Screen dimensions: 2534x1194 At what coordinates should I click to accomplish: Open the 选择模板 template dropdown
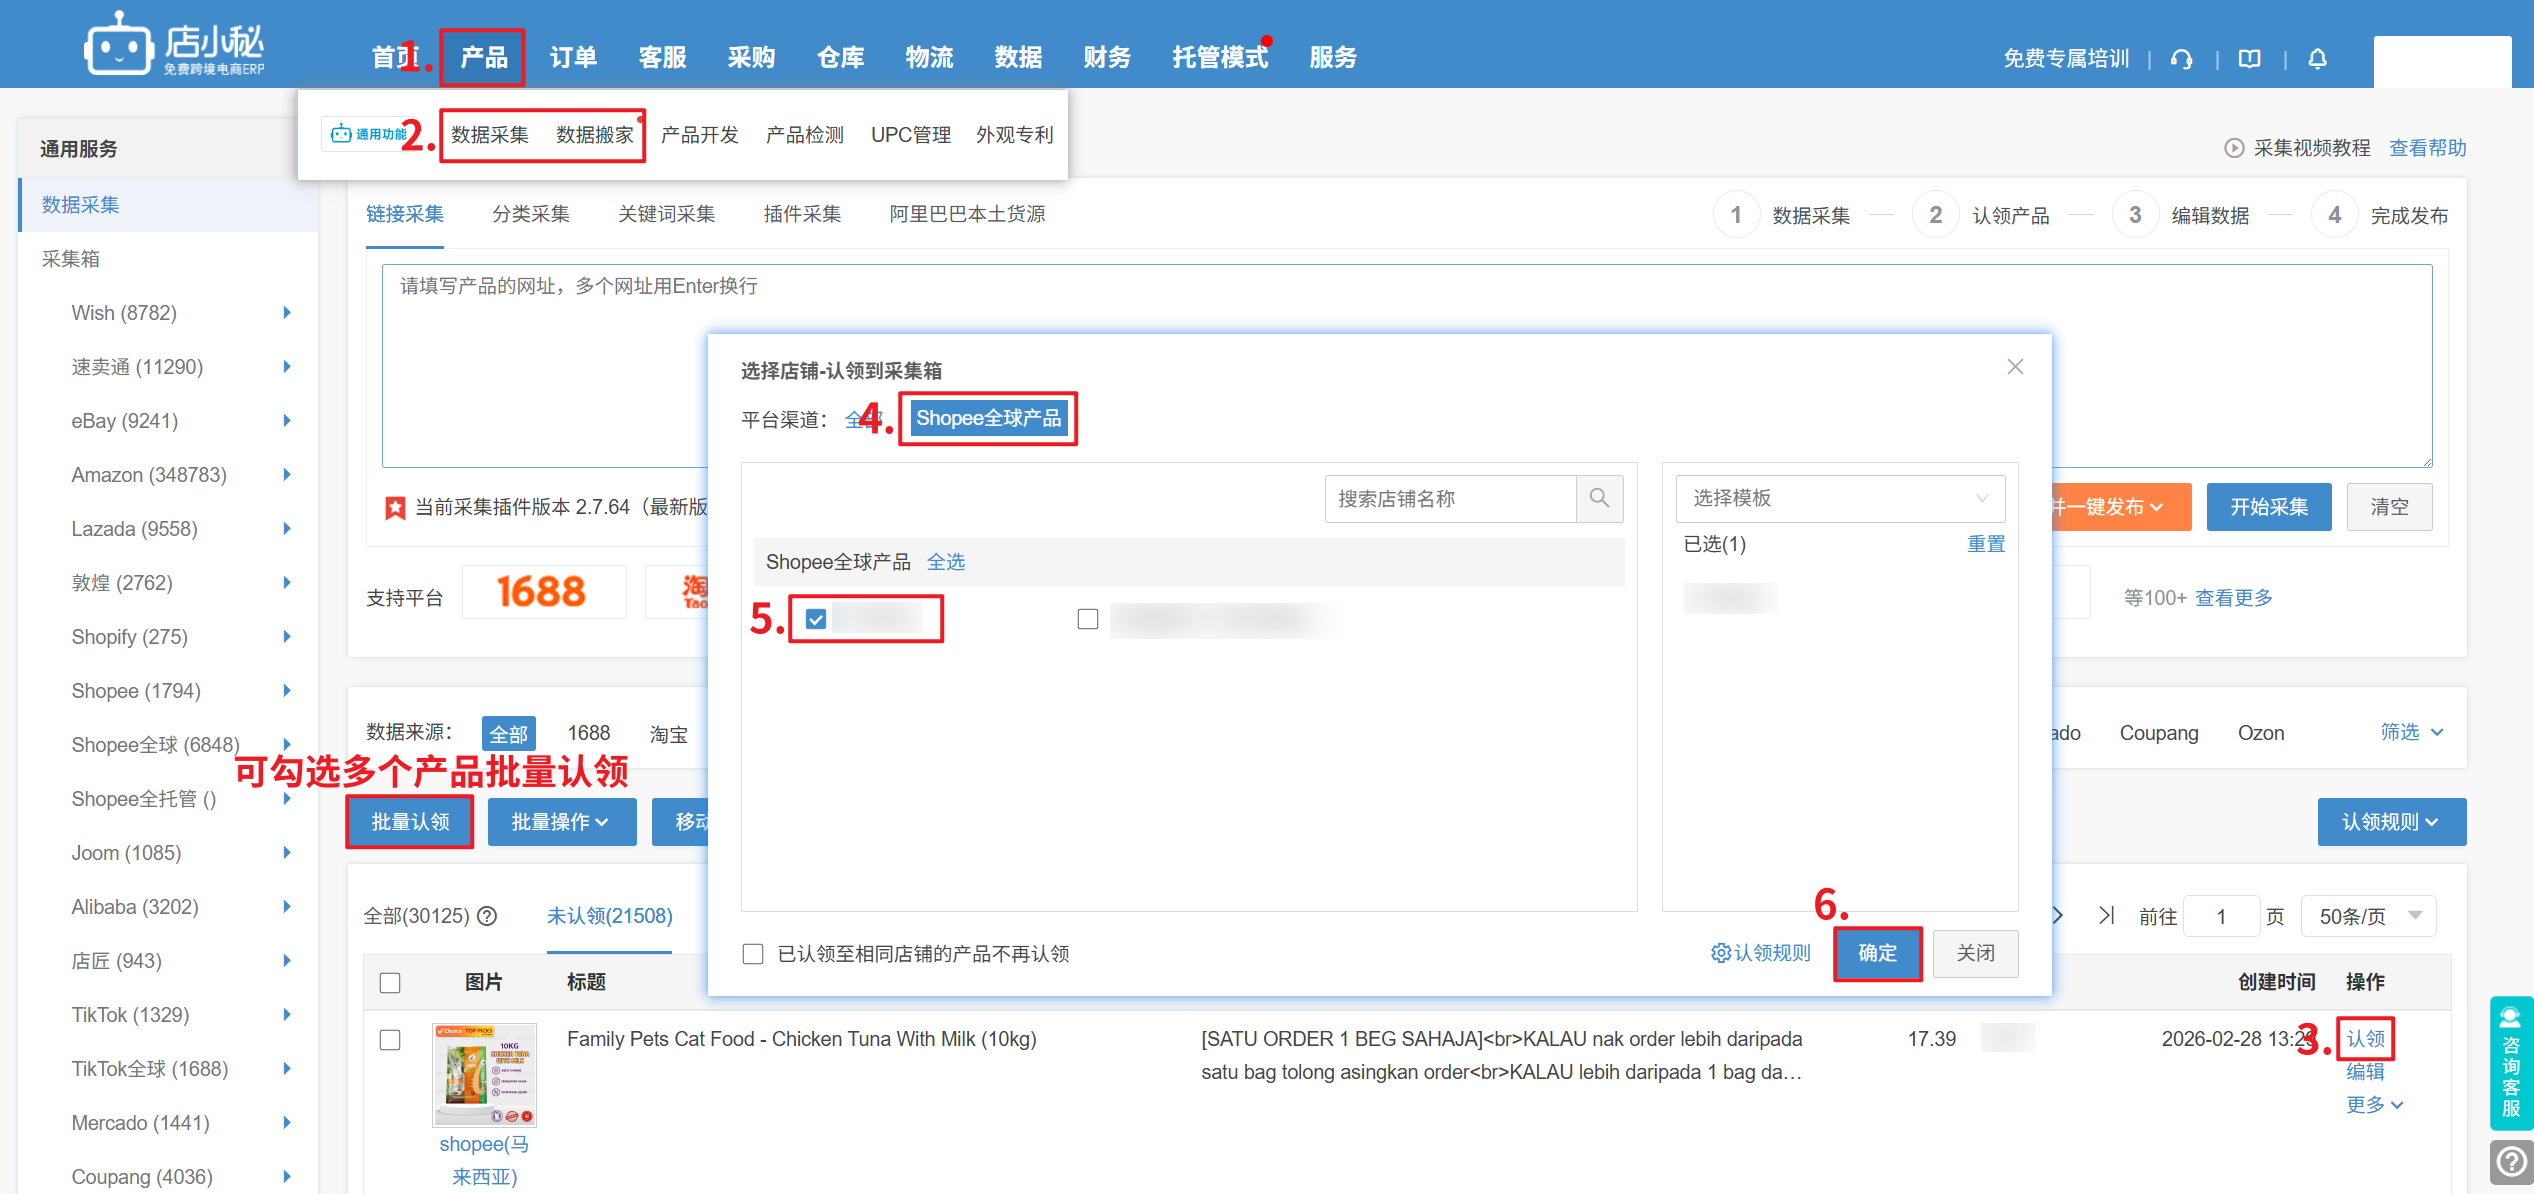point(1839,498)
